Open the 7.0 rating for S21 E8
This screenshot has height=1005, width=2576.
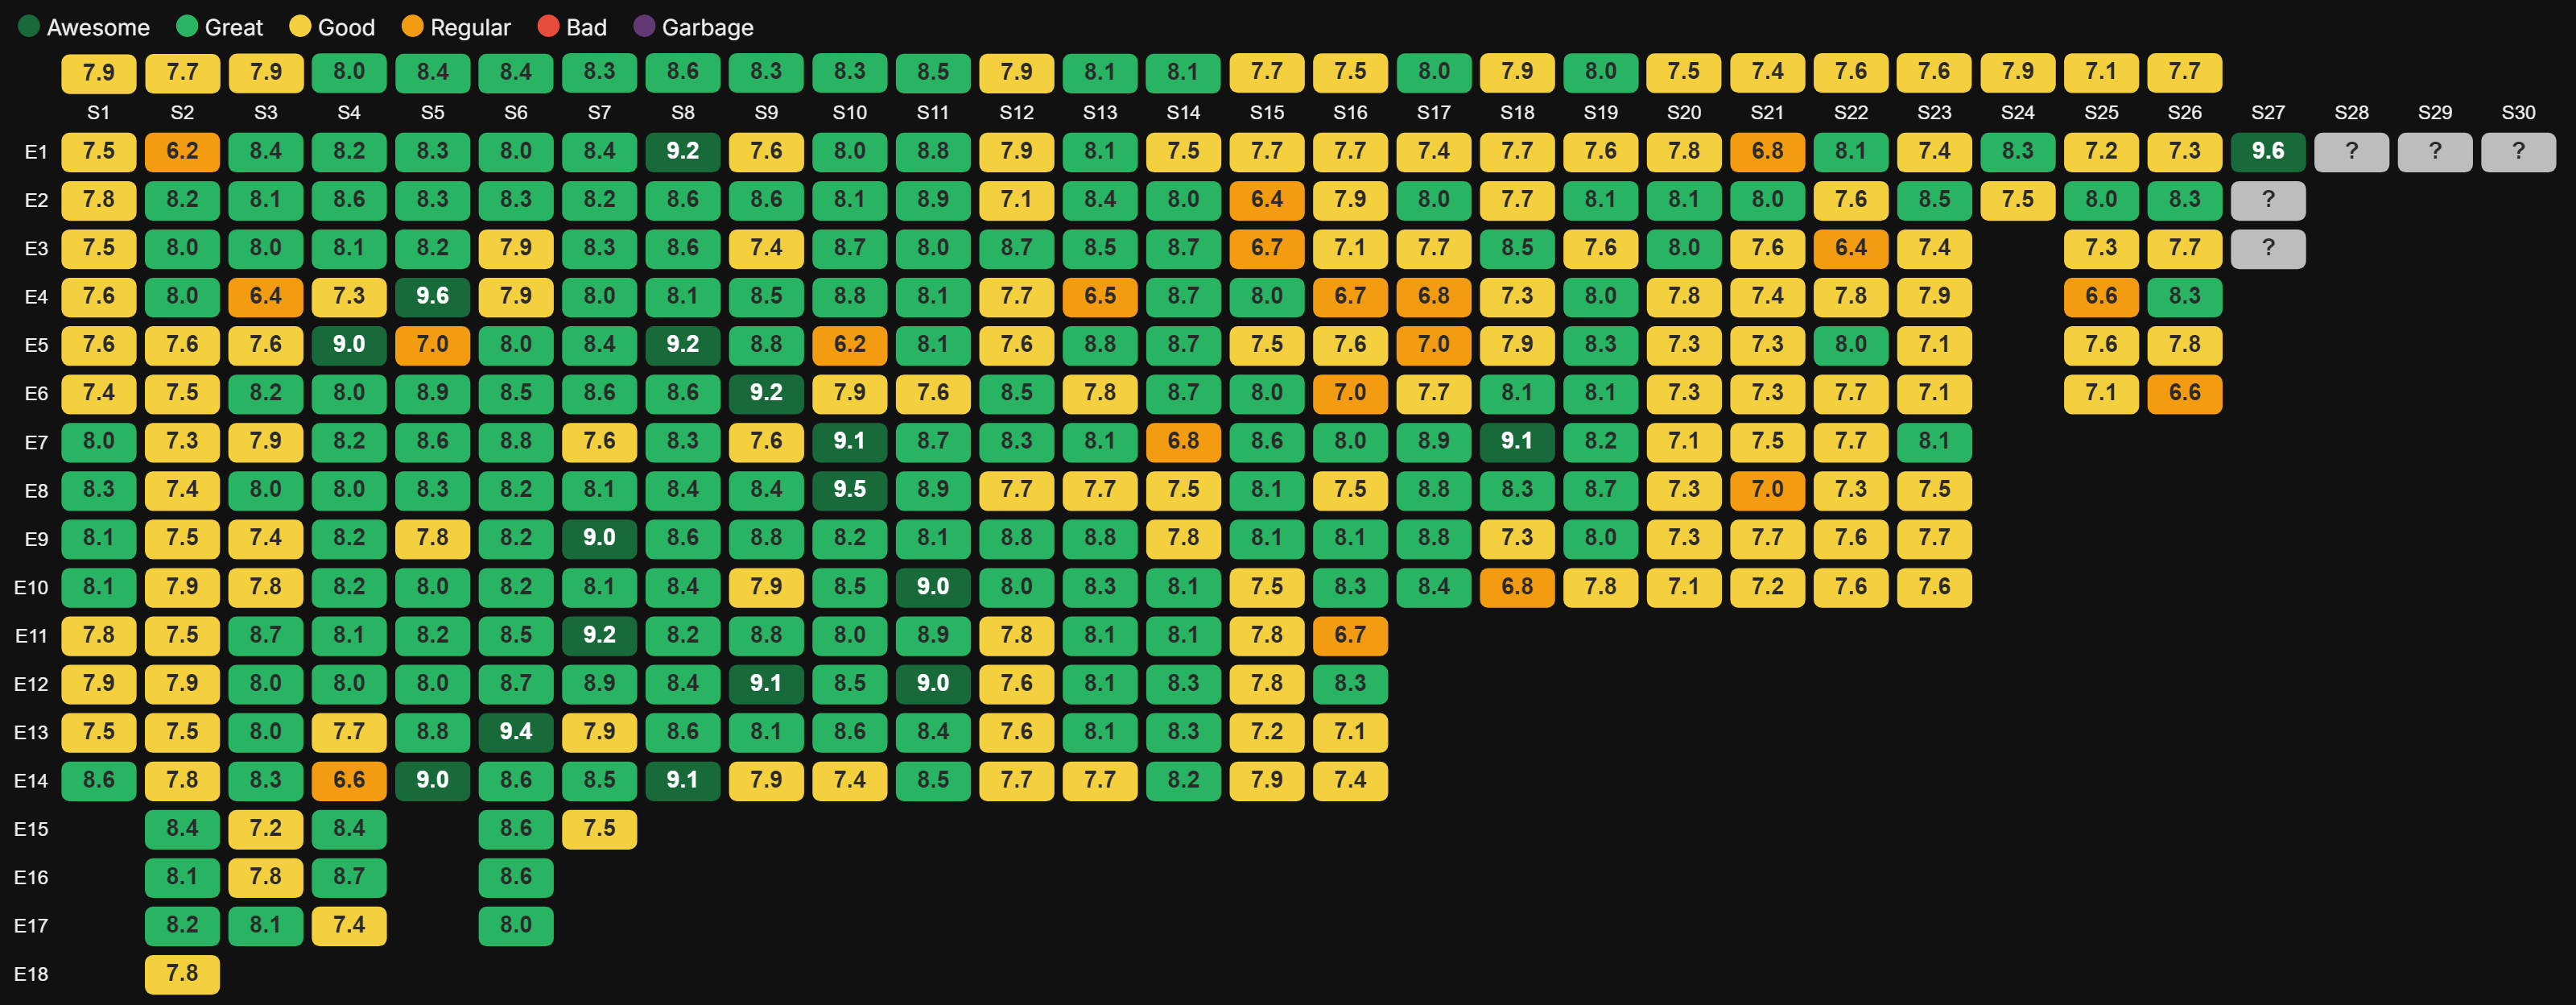[1767, 490]
